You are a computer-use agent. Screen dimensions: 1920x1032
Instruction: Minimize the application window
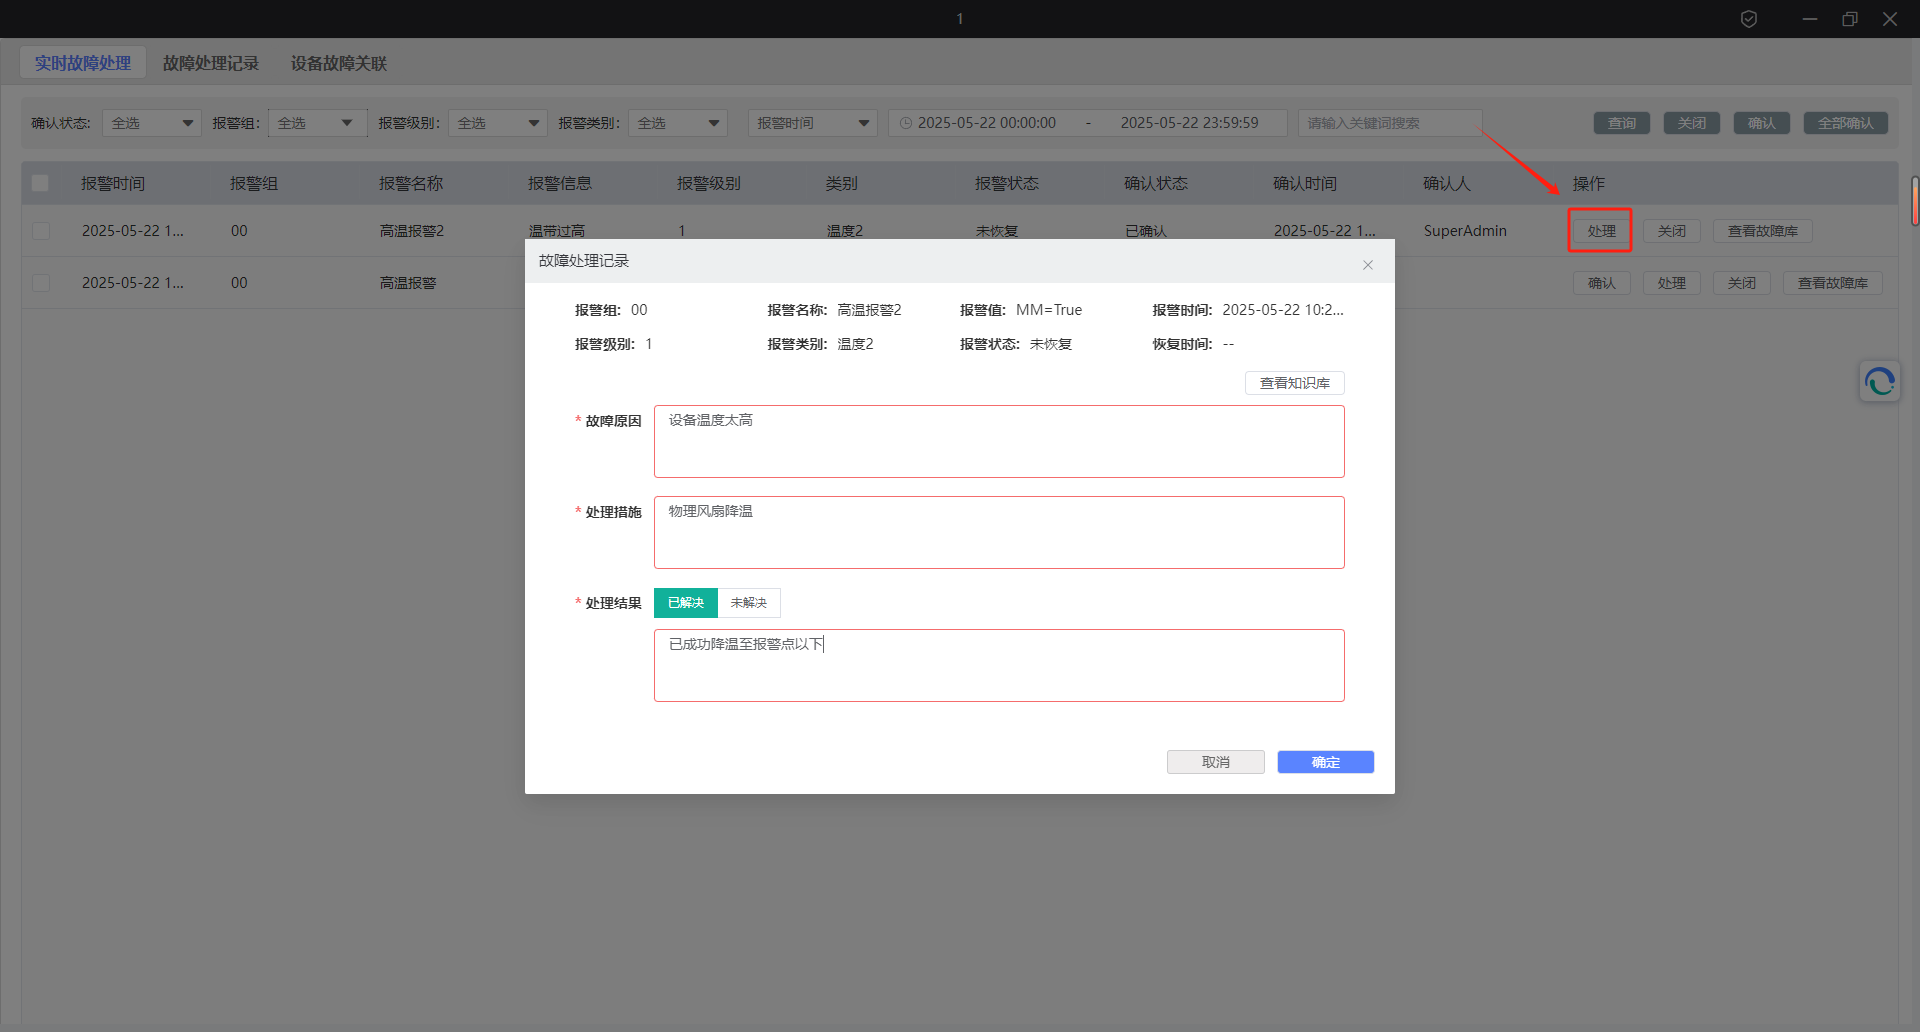pyautogui.click(x=1809, y=19)
